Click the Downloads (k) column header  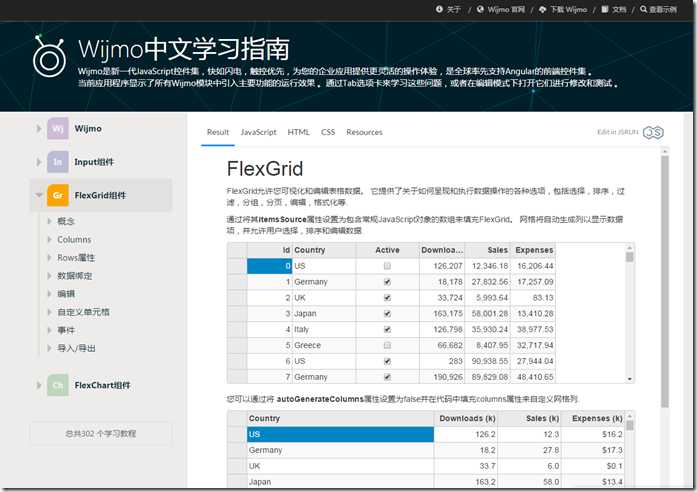tap(465, 419)
